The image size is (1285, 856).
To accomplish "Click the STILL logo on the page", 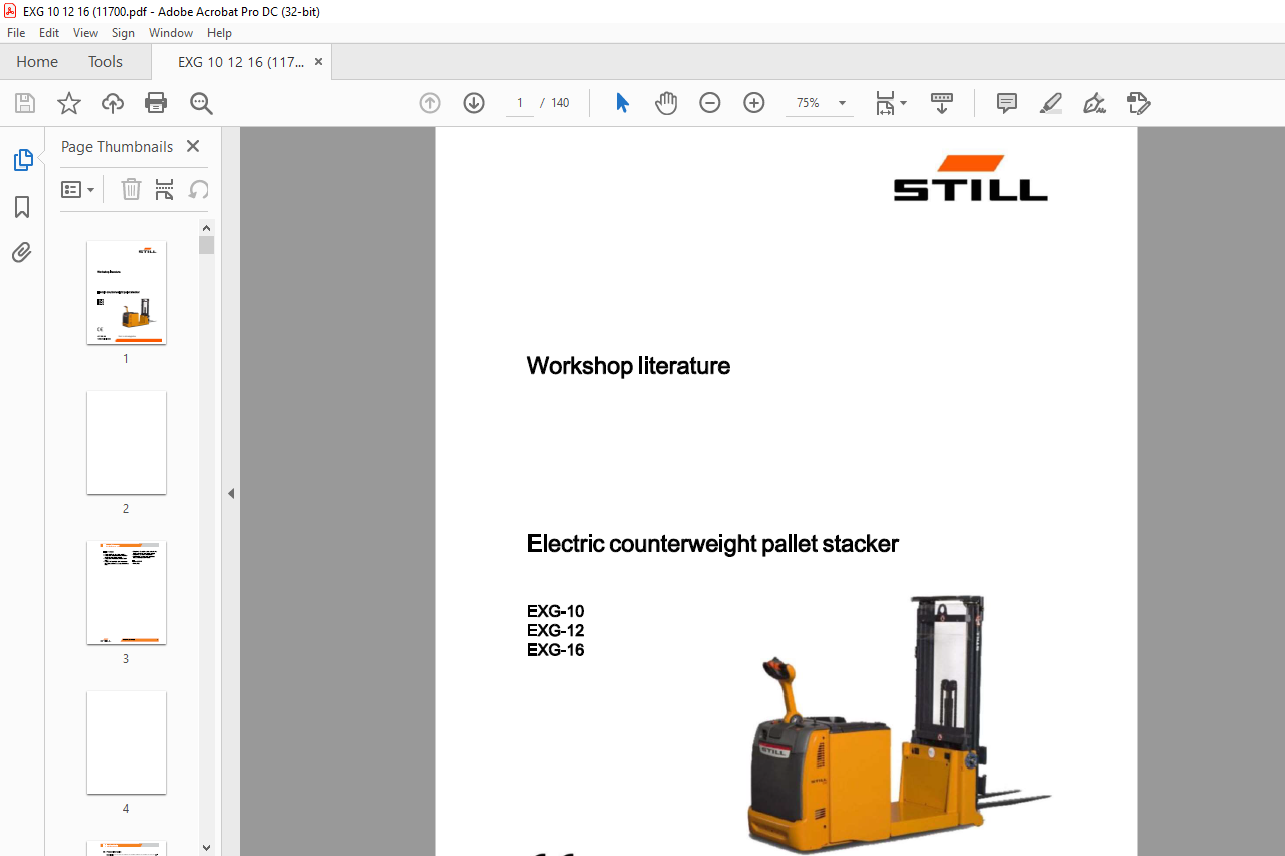I will pyautogui.click(x=970, y=178).
